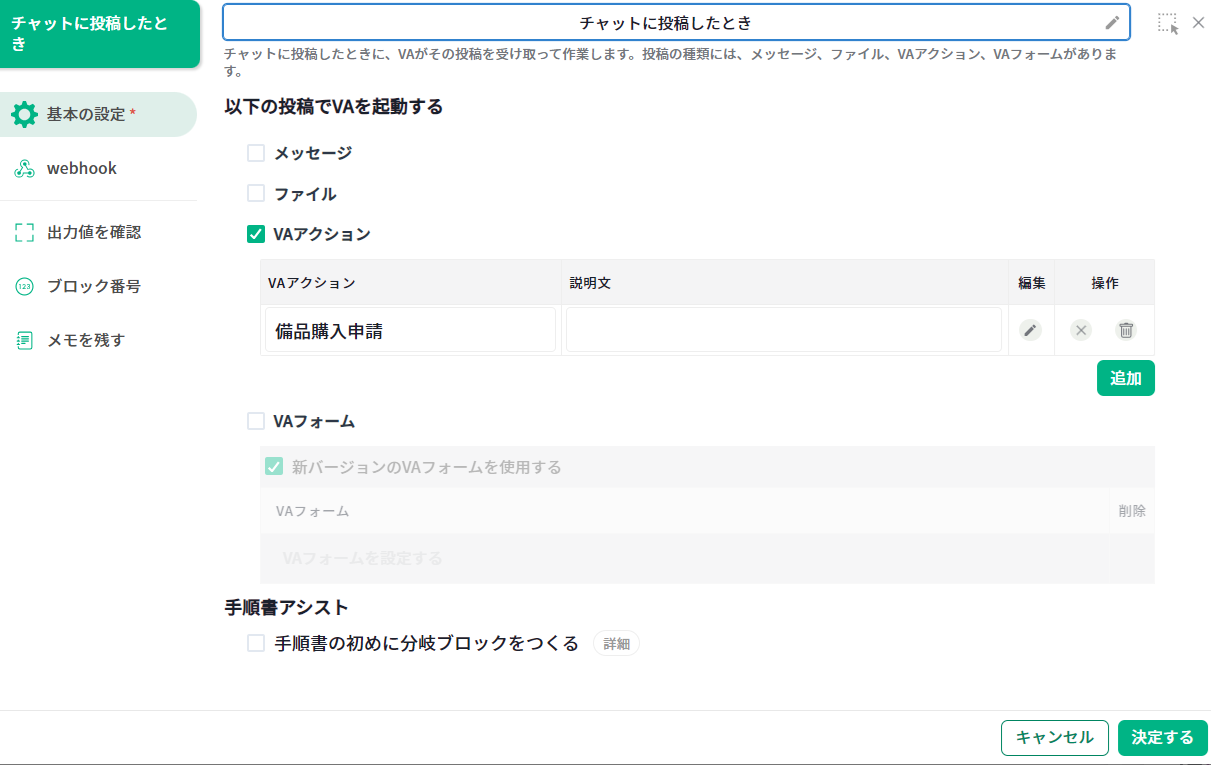Click the 以下の投稿でVAを起動する heading
1211x765 pixels.
[334, 106]
